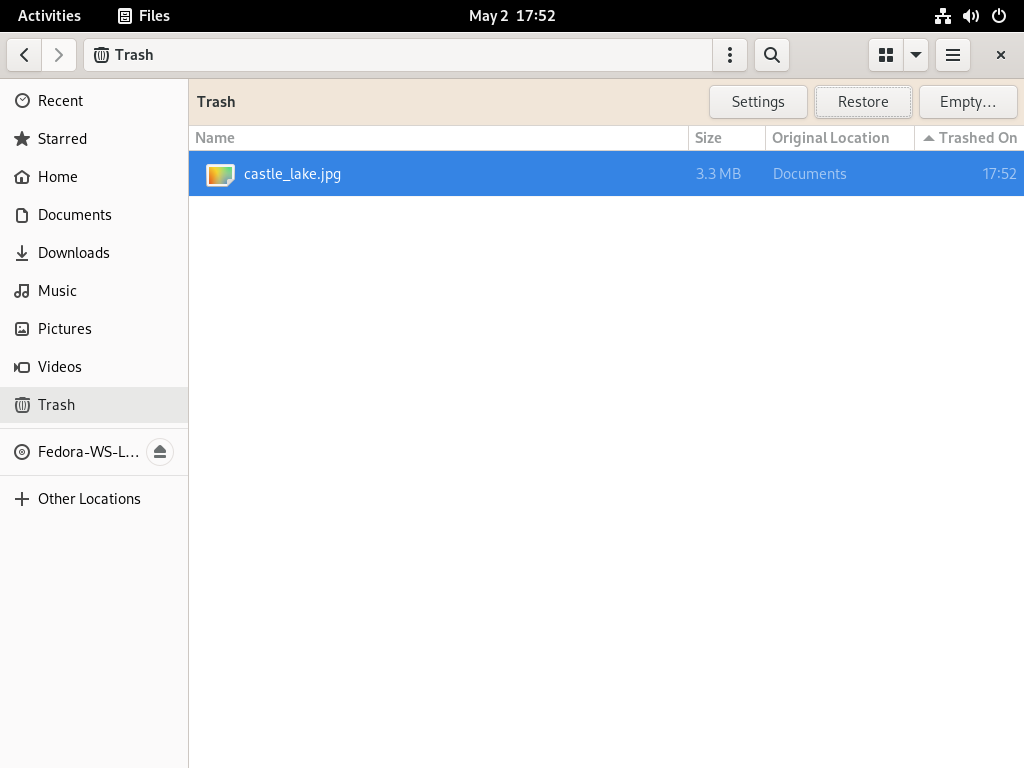Click the volume speaker icon
This screenshot has height=768, width=1024.
(971, 16)
